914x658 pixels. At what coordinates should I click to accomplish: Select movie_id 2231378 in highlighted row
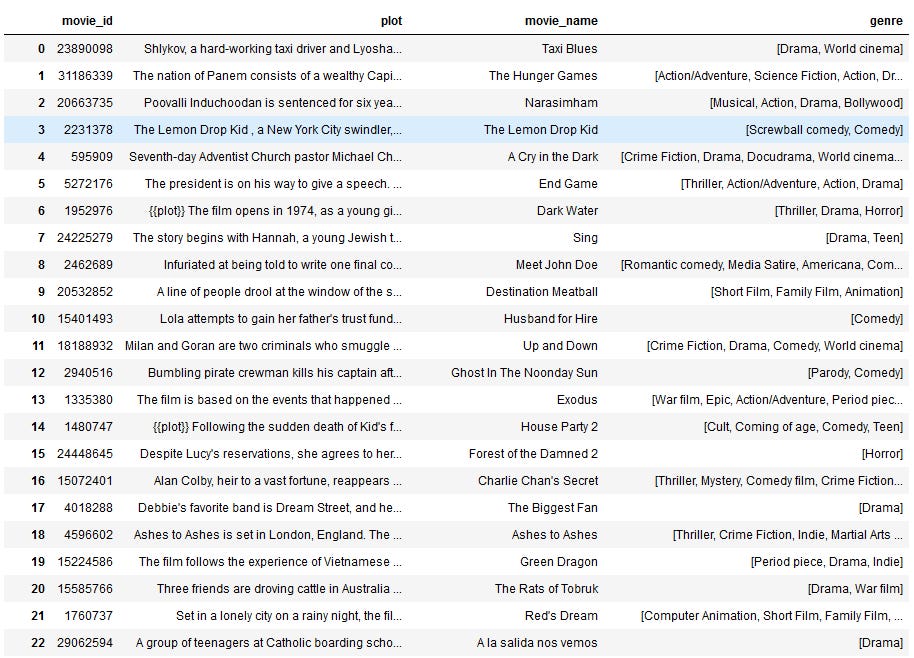tap(88, 130)
